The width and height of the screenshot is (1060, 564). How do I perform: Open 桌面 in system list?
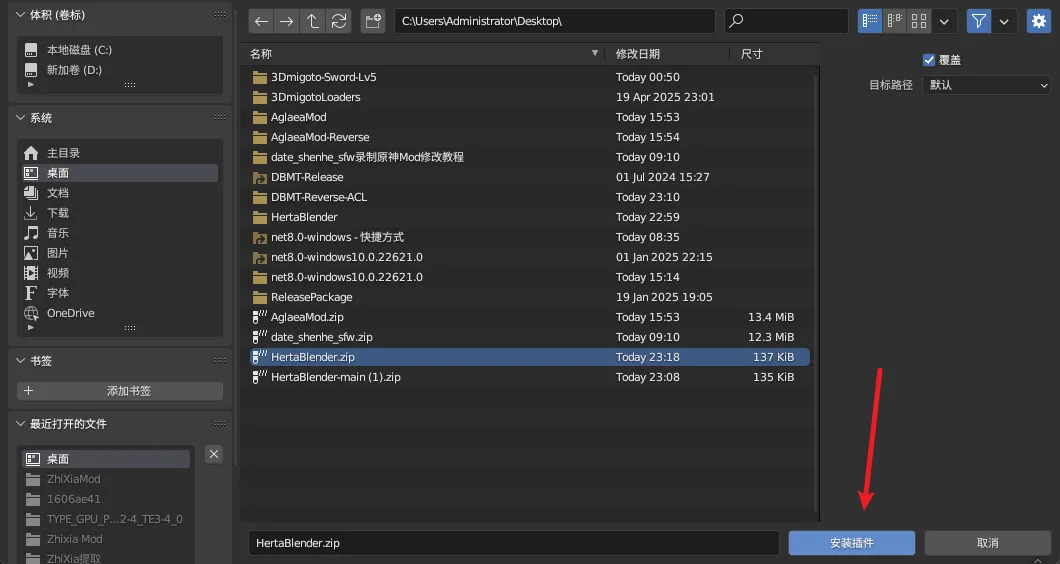(120, 173)
